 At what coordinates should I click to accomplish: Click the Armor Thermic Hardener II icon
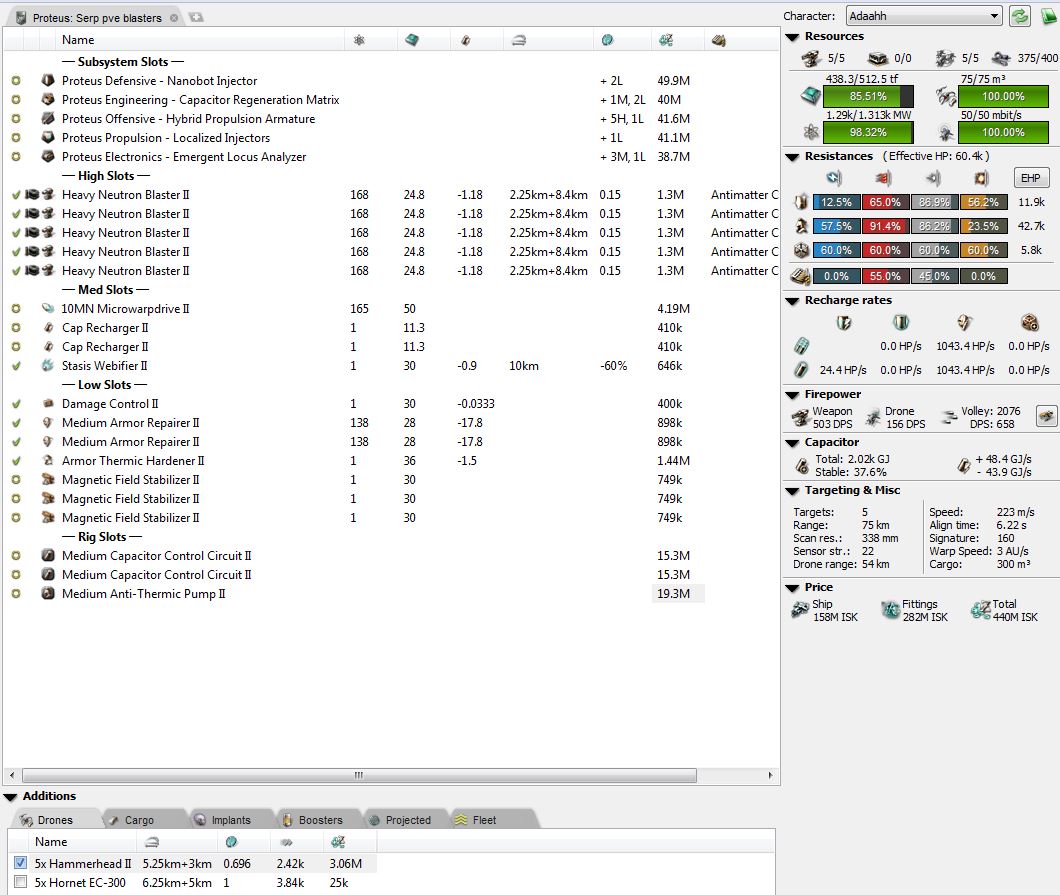[48, 460]
